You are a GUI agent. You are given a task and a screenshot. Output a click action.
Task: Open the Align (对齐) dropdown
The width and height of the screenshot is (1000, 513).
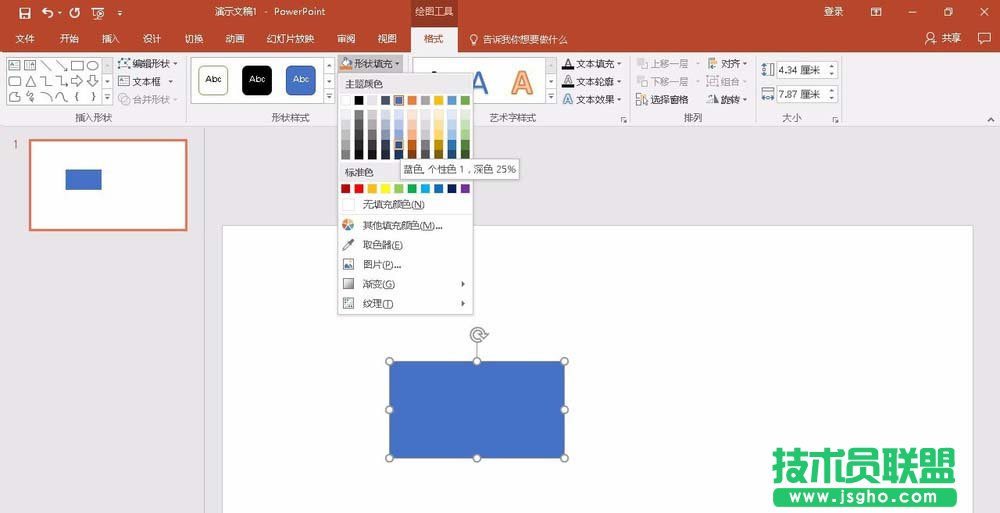coord(728,64)
